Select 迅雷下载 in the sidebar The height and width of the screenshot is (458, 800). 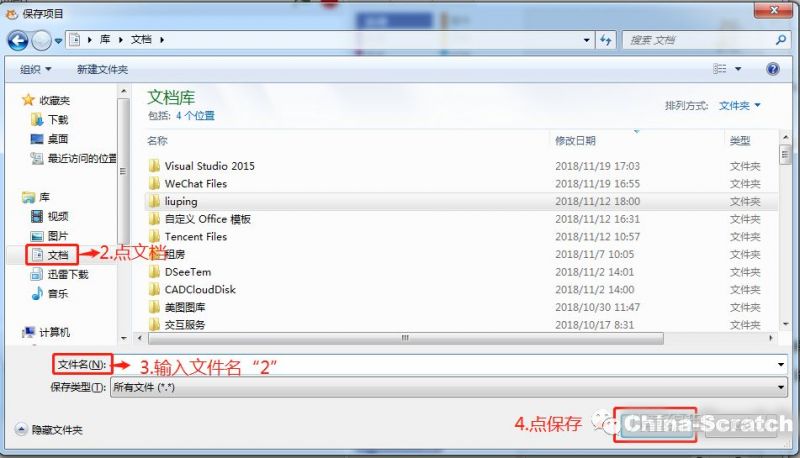click(x=67, y=274)
